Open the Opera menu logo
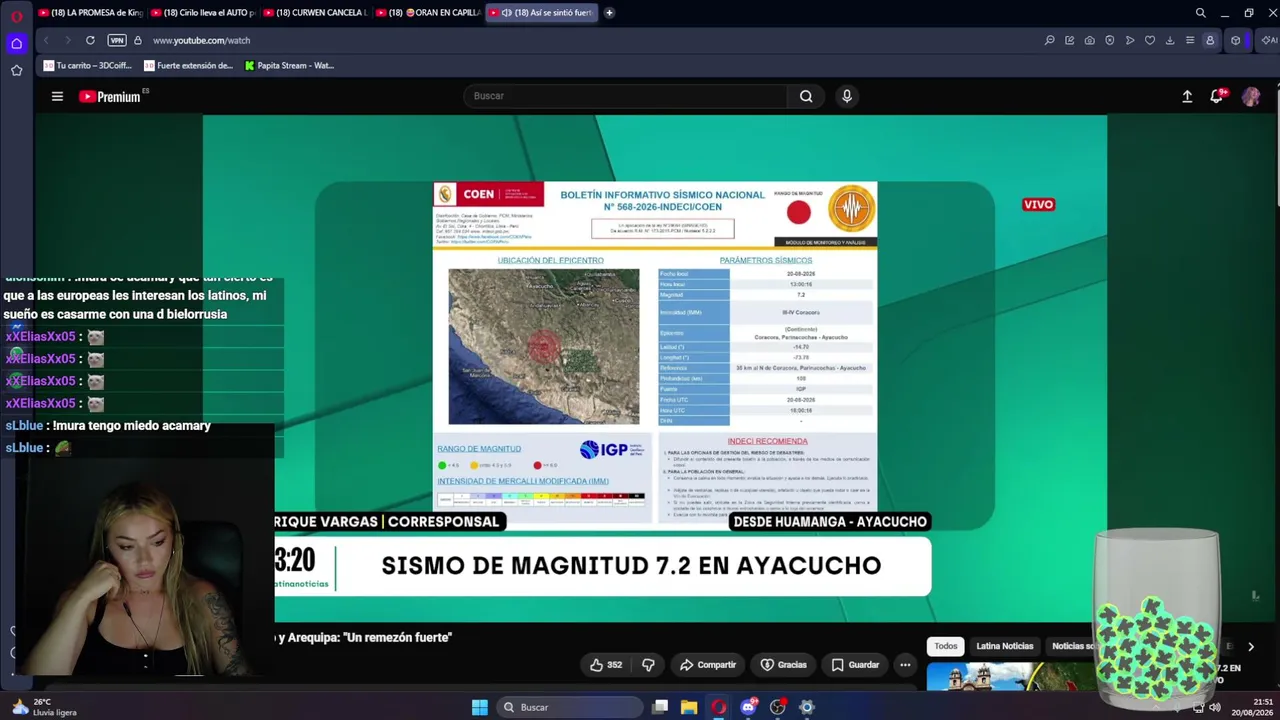The width and height of the screenshot is (1280, 720). (16, 15)
